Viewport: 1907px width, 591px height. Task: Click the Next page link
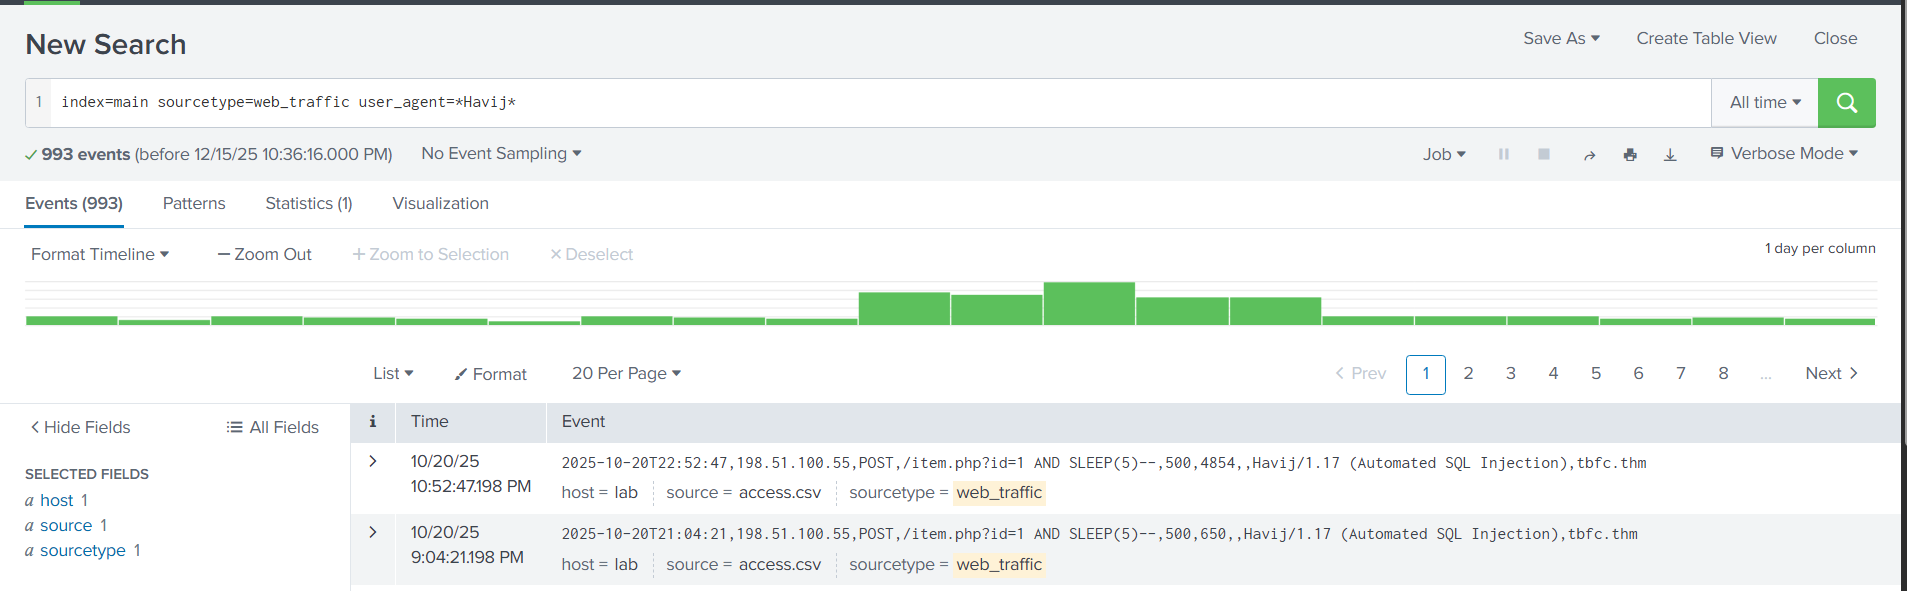click(1831, 373)
